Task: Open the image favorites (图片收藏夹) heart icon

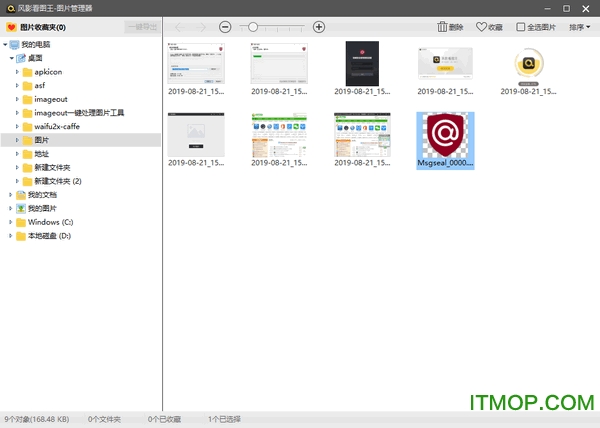Action: click(x=11, y=27)
